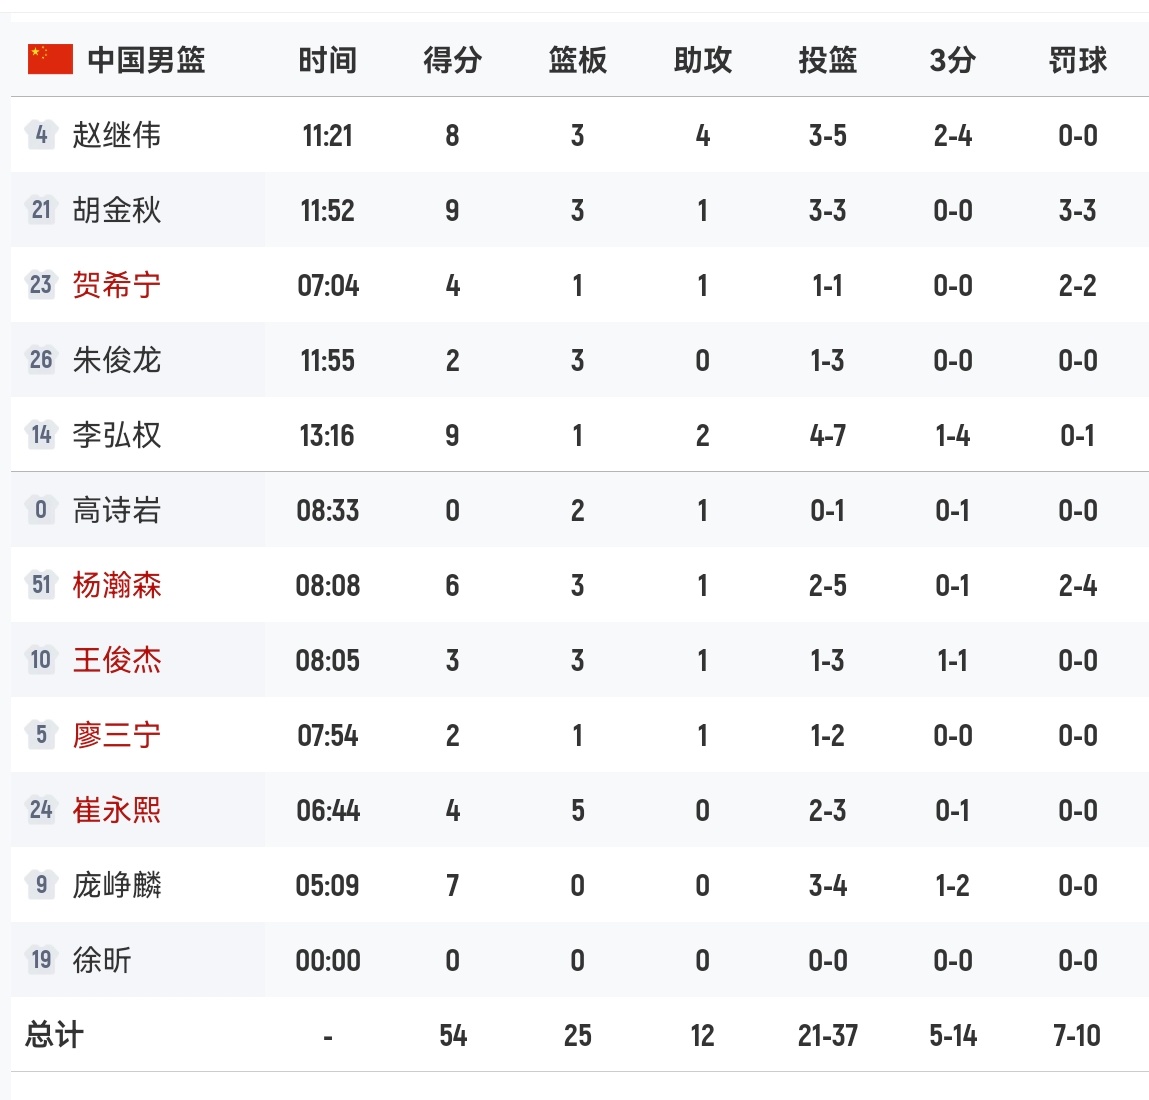Click jersey number 24 badge for 崔永熙

point(41,810)
